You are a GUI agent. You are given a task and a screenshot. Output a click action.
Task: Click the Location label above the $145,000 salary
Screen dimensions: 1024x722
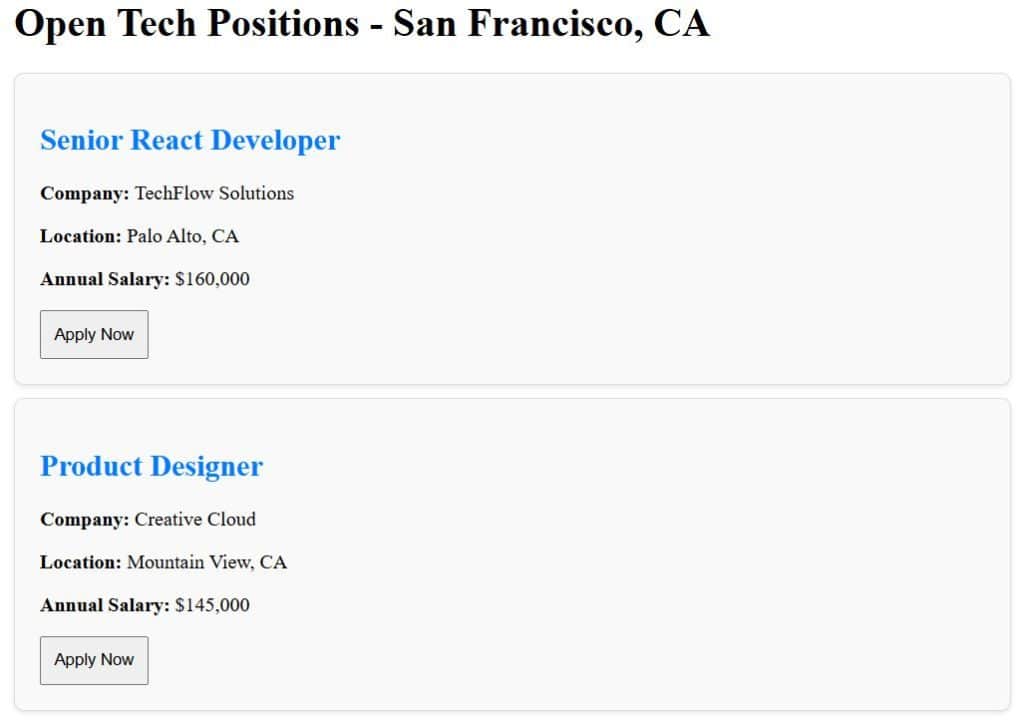tap(80, 562)
